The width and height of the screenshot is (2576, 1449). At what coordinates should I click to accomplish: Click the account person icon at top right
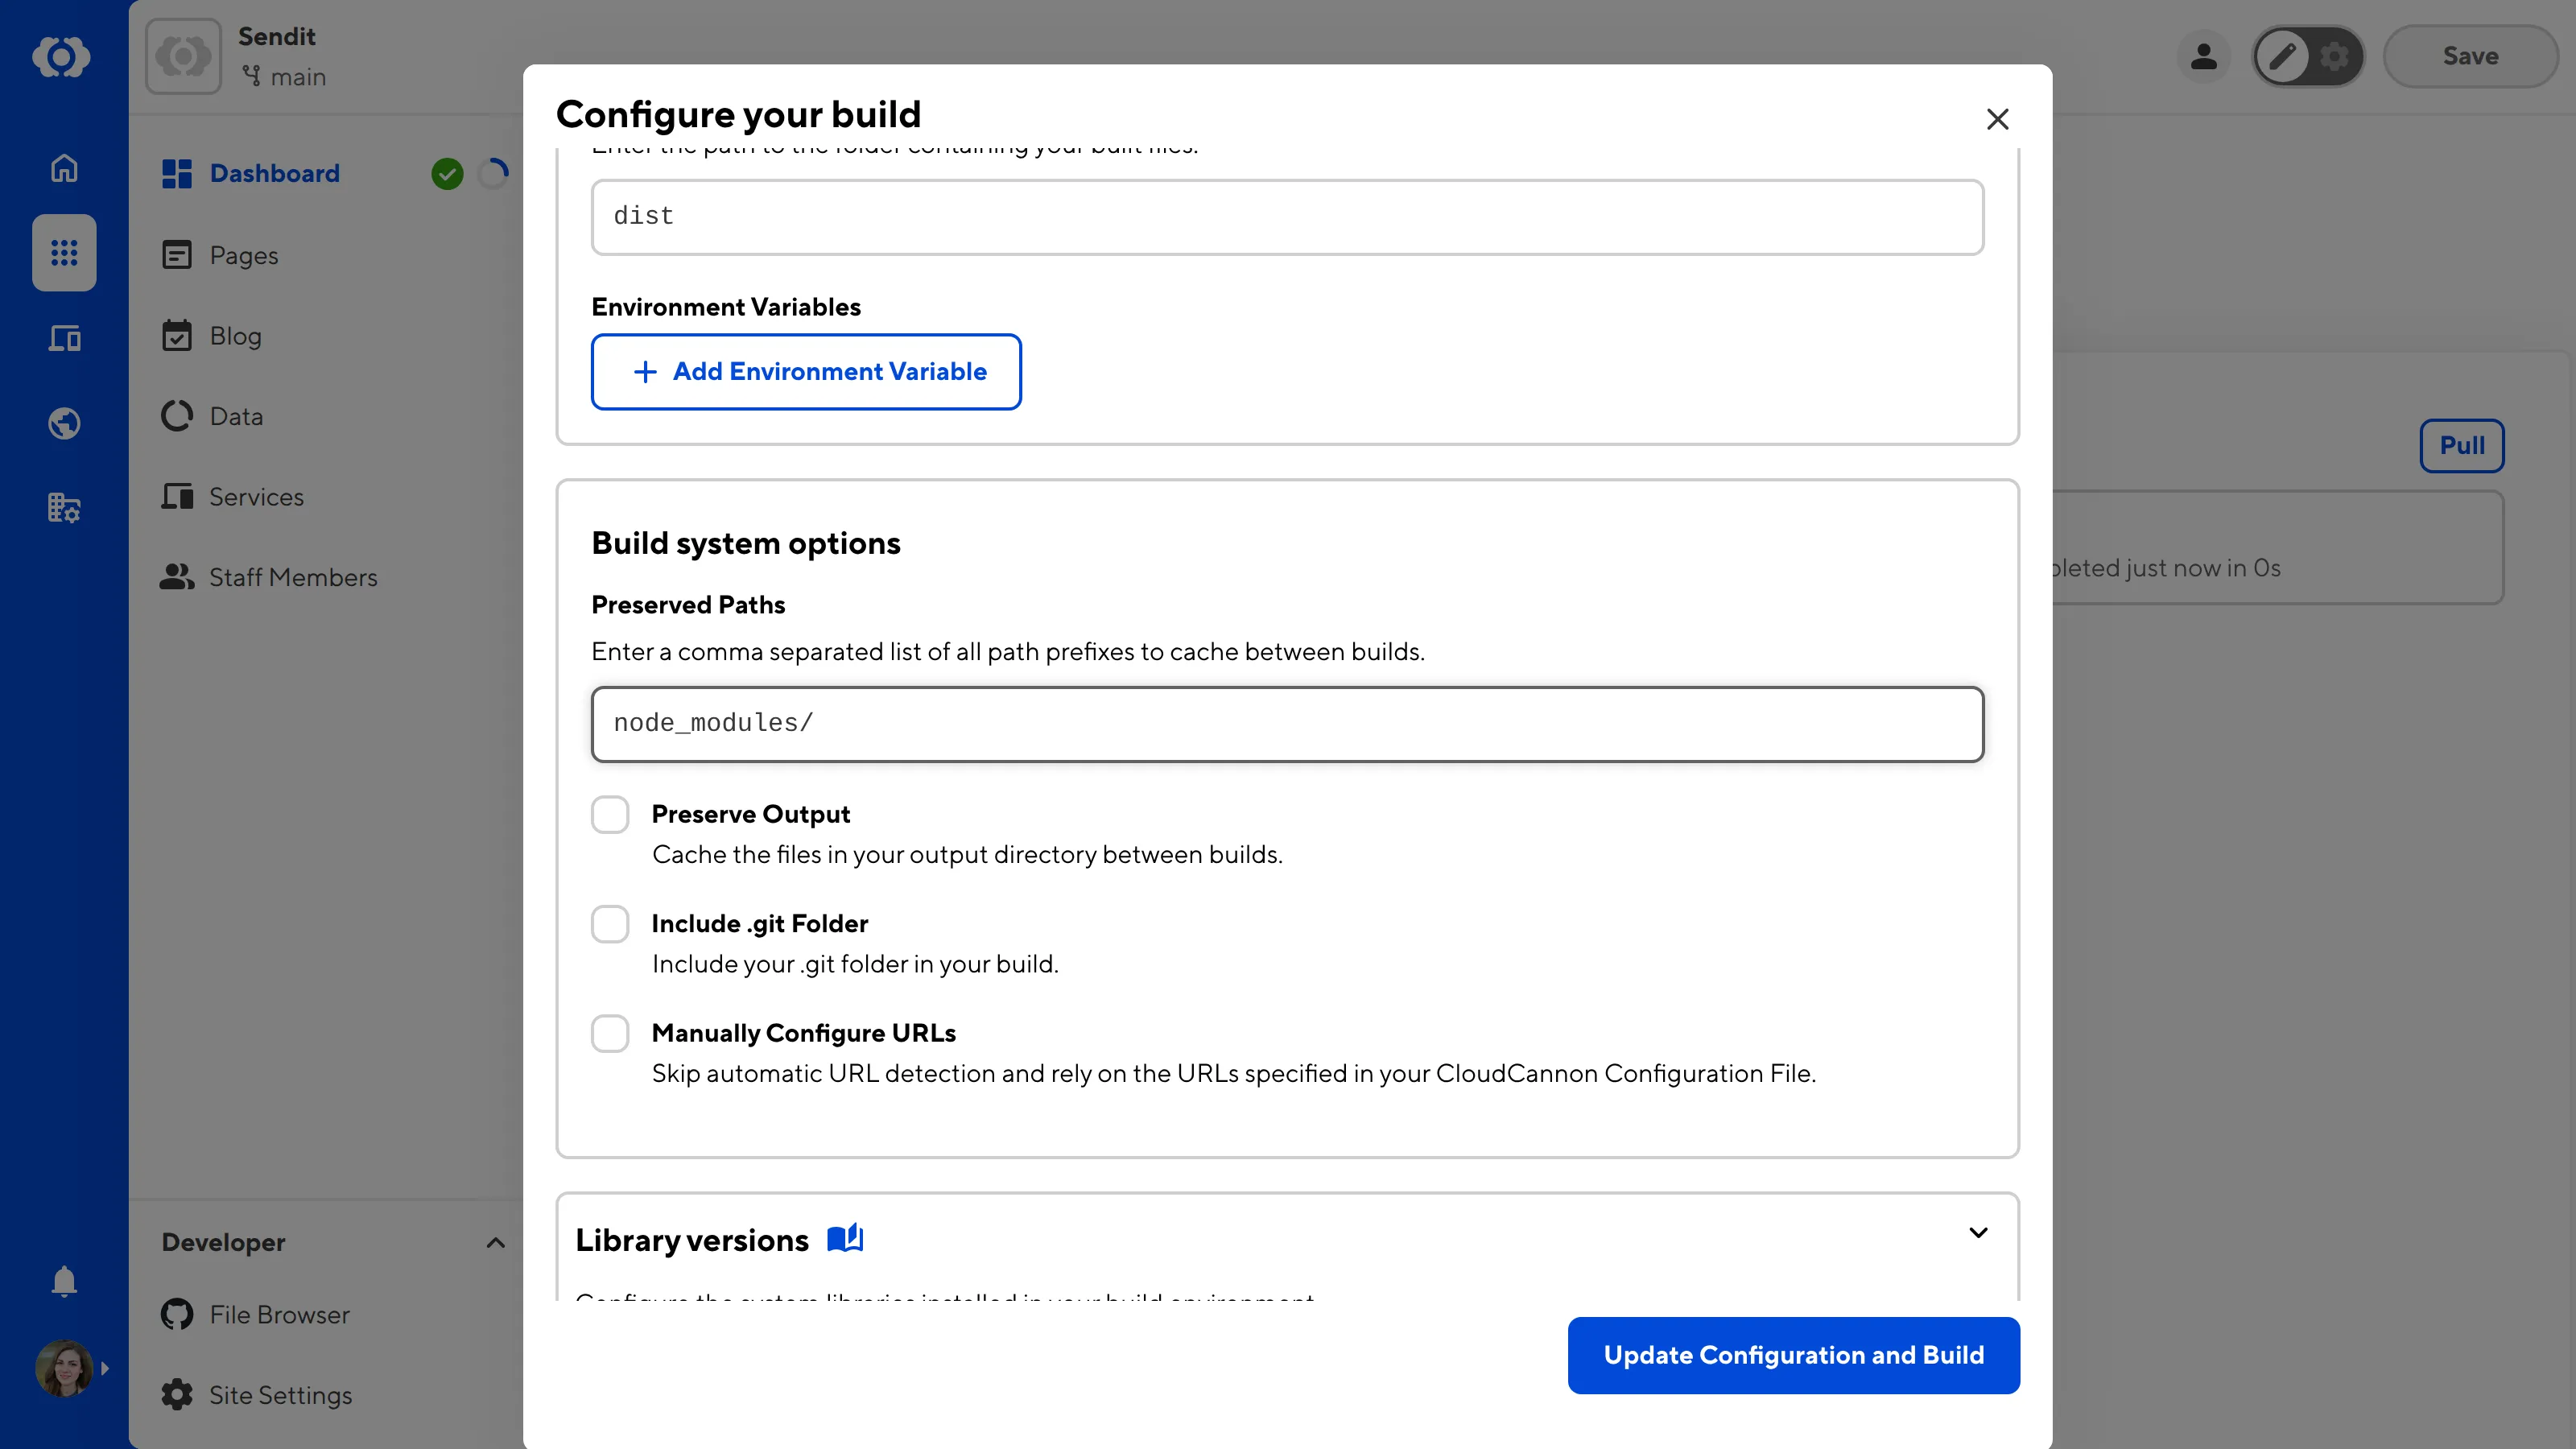click(x=2204, y=57)
